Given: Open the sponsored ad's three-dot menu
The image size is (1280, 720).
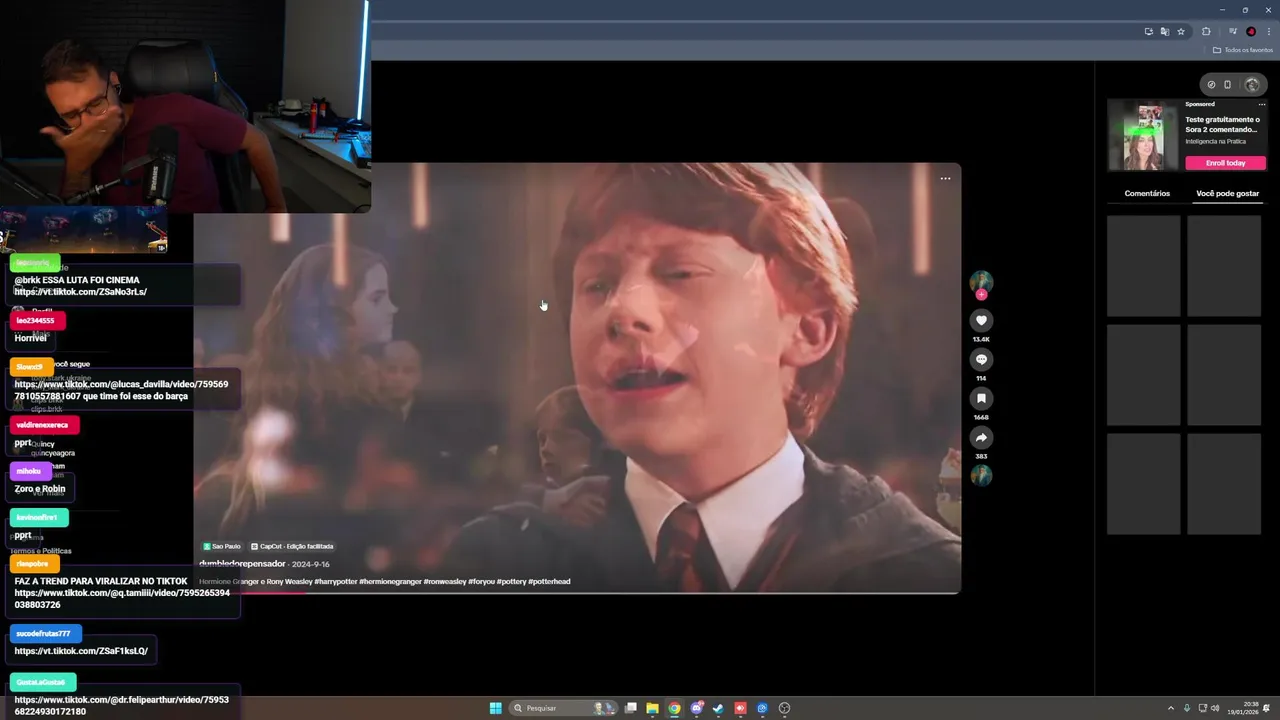Looking at the screenshot, I should pos(1261,104).
